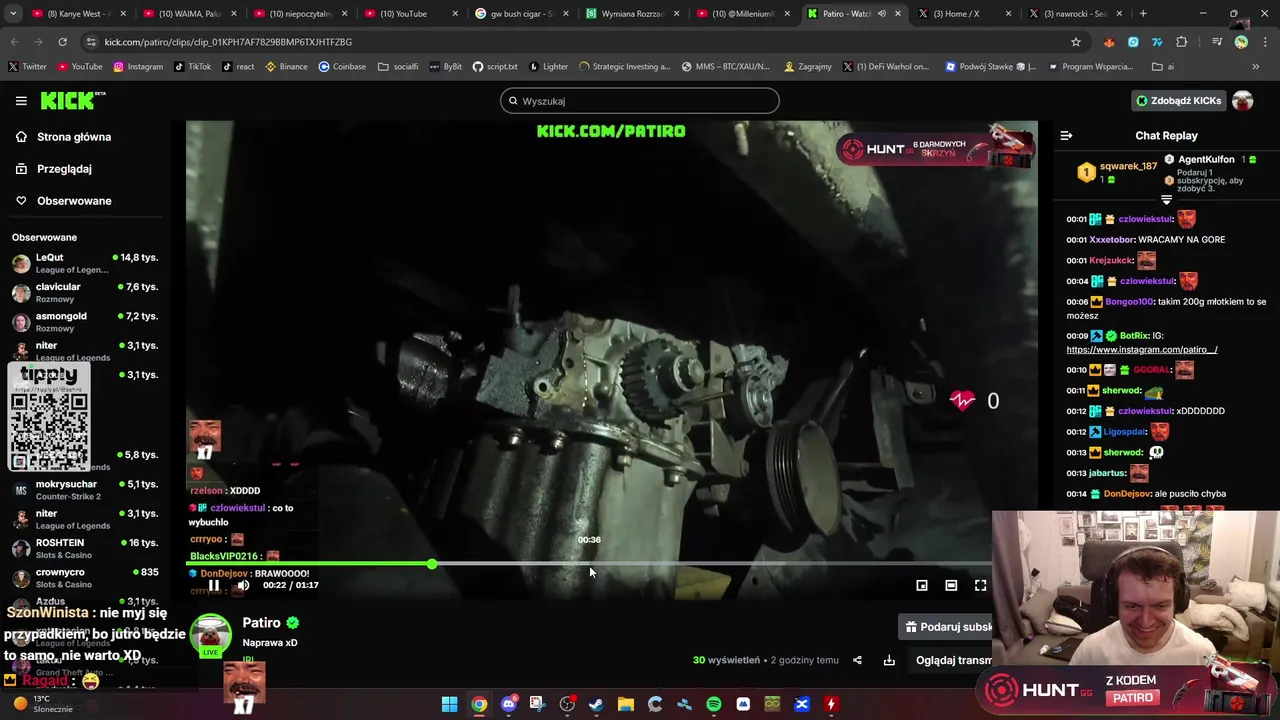Screen dimensions: 1280x720
Task: Go to Strona główna
Action: [x=74, y=137]
